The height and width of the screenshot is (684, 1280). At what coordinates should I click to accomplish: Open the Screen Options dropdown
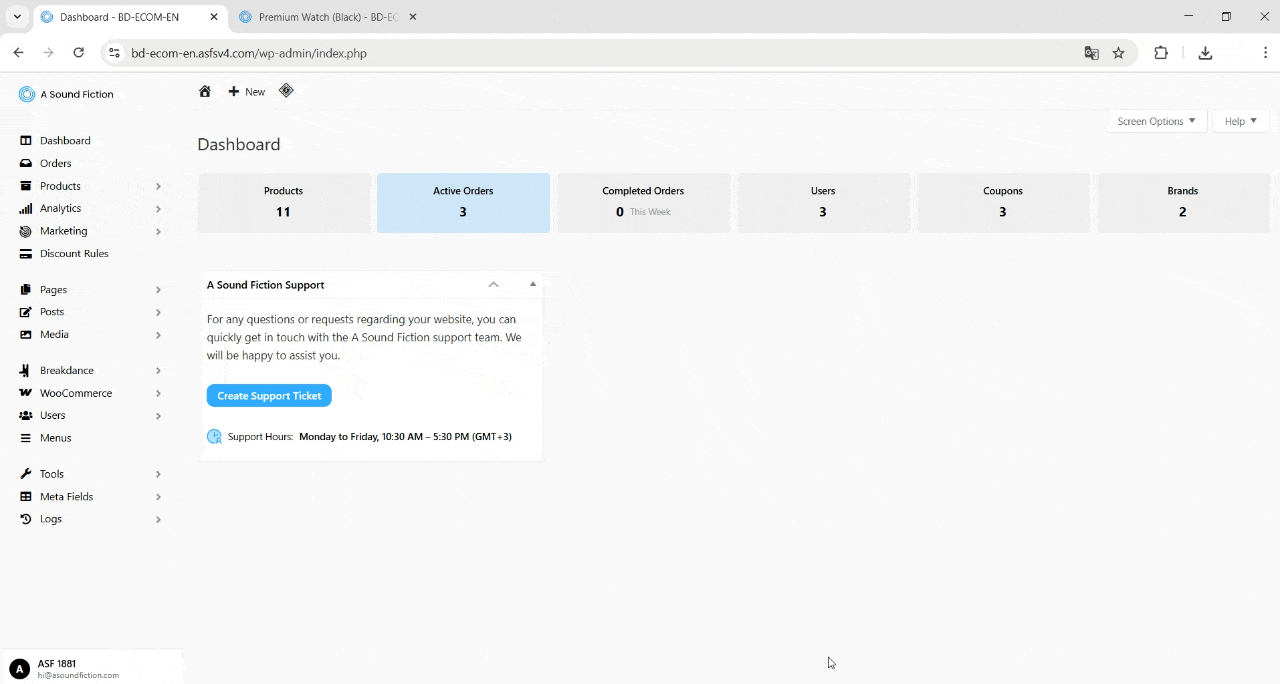click(x=1156, y=121)
